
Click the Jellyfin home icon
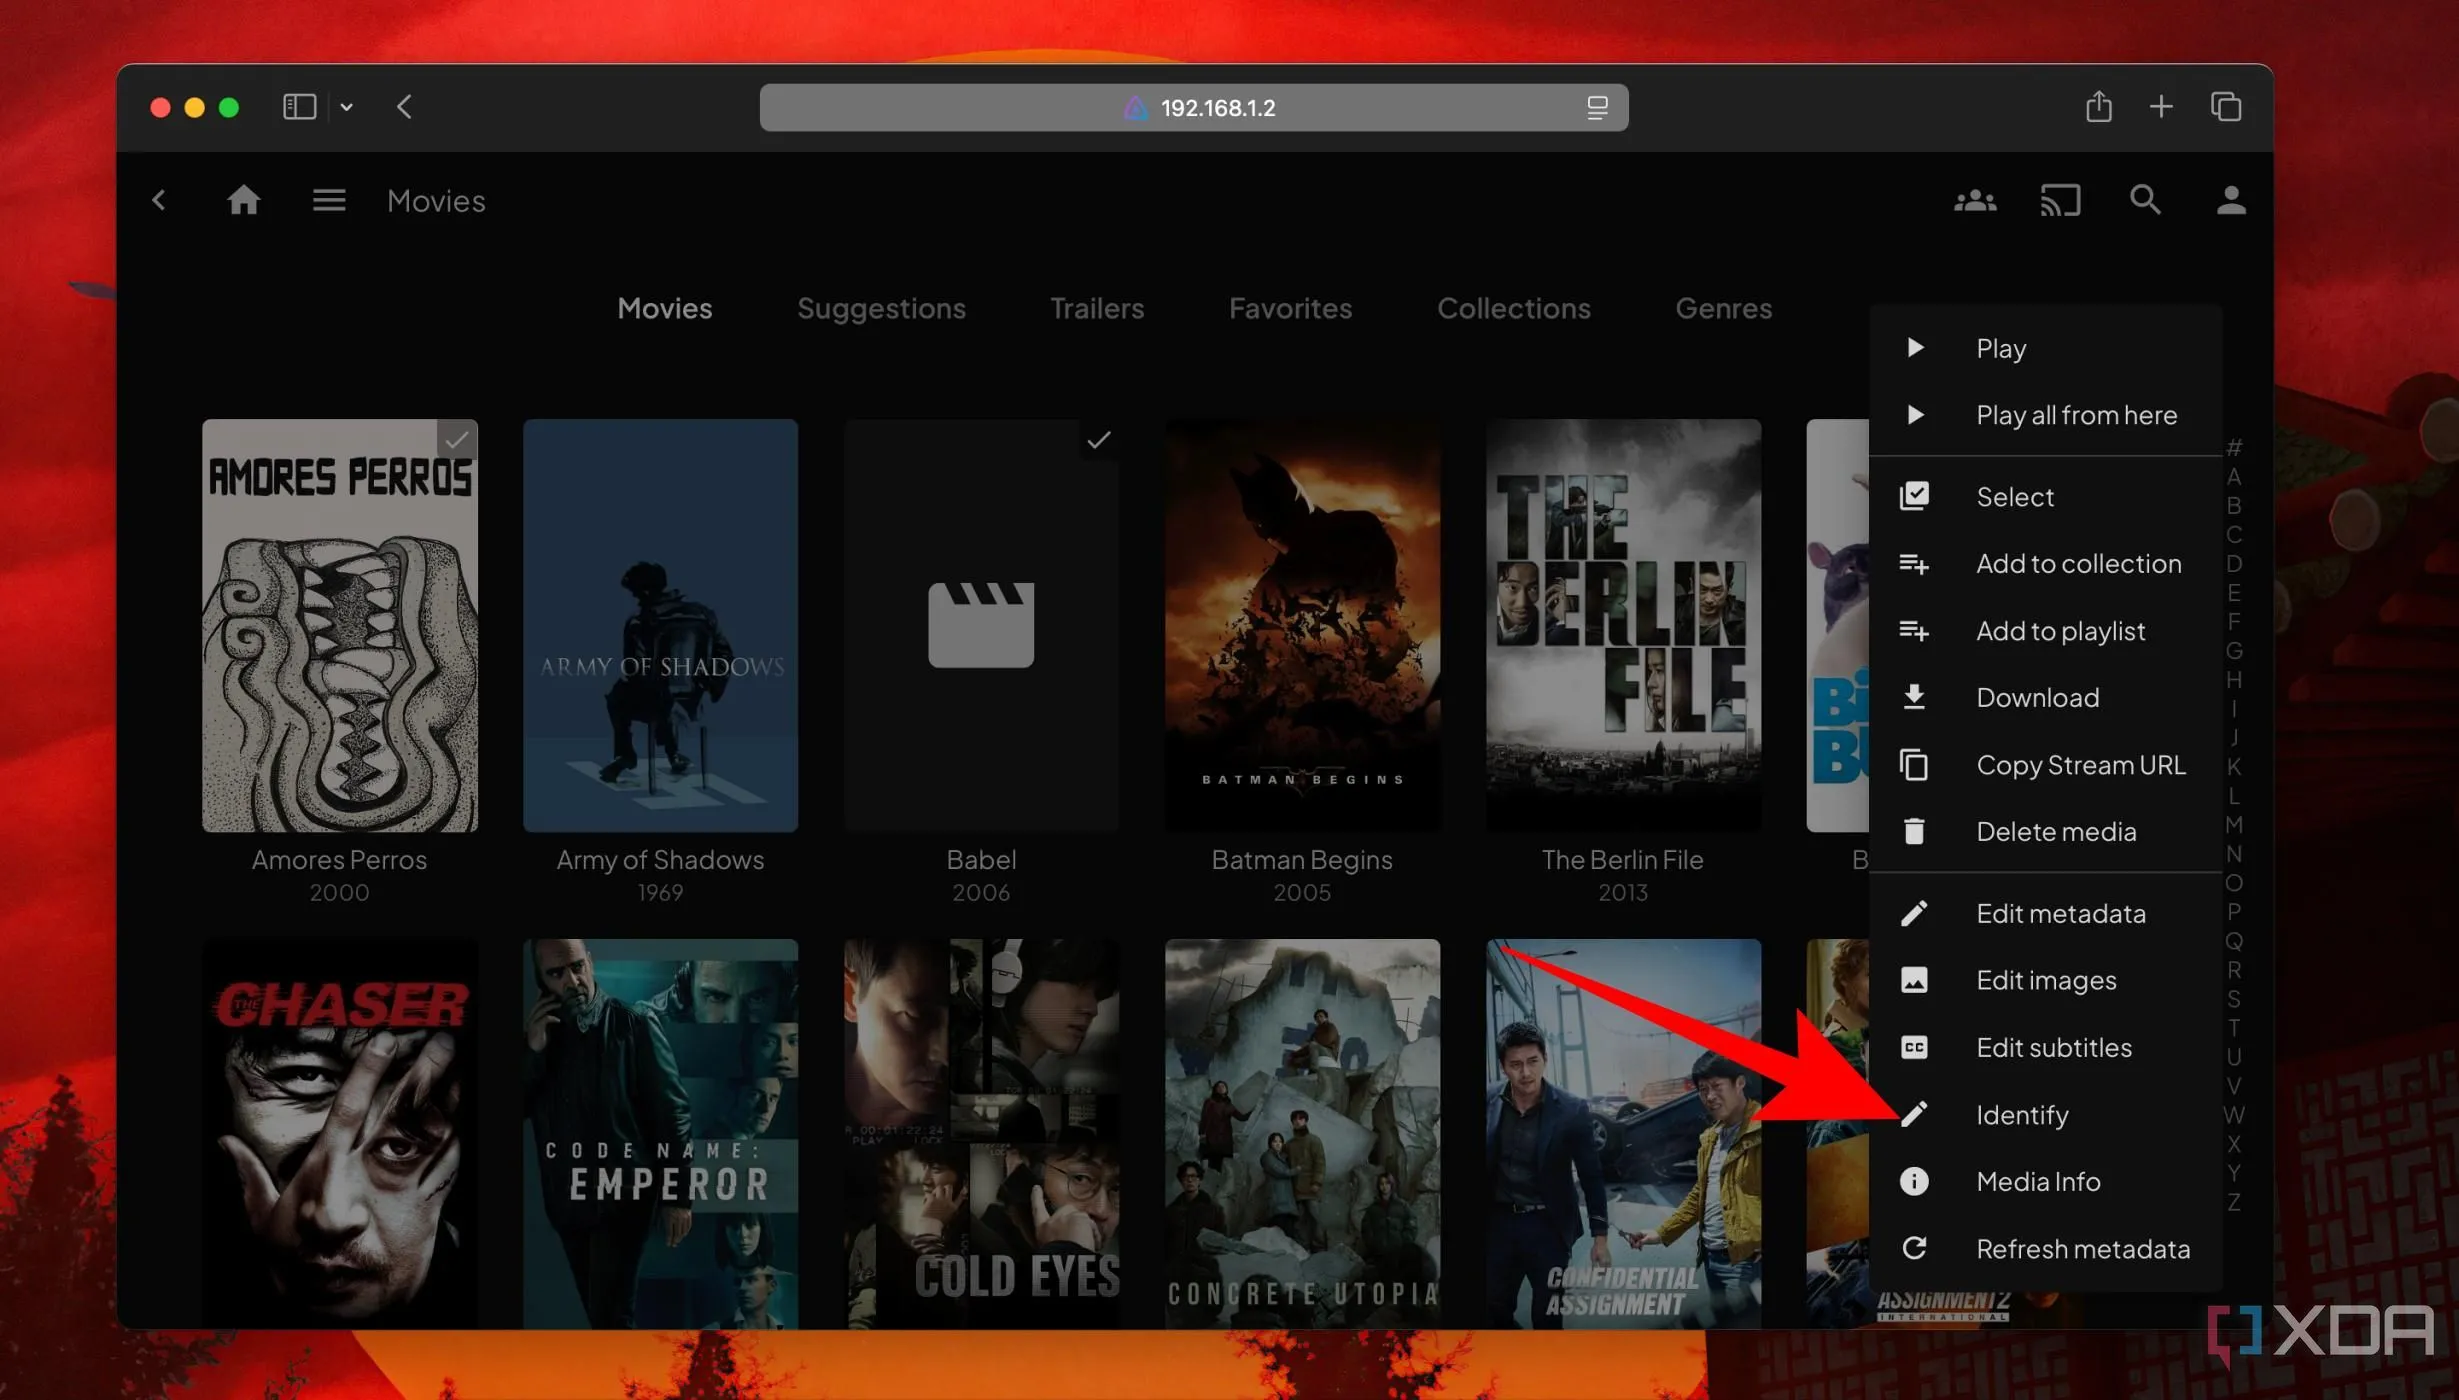(x=243, y=200)
